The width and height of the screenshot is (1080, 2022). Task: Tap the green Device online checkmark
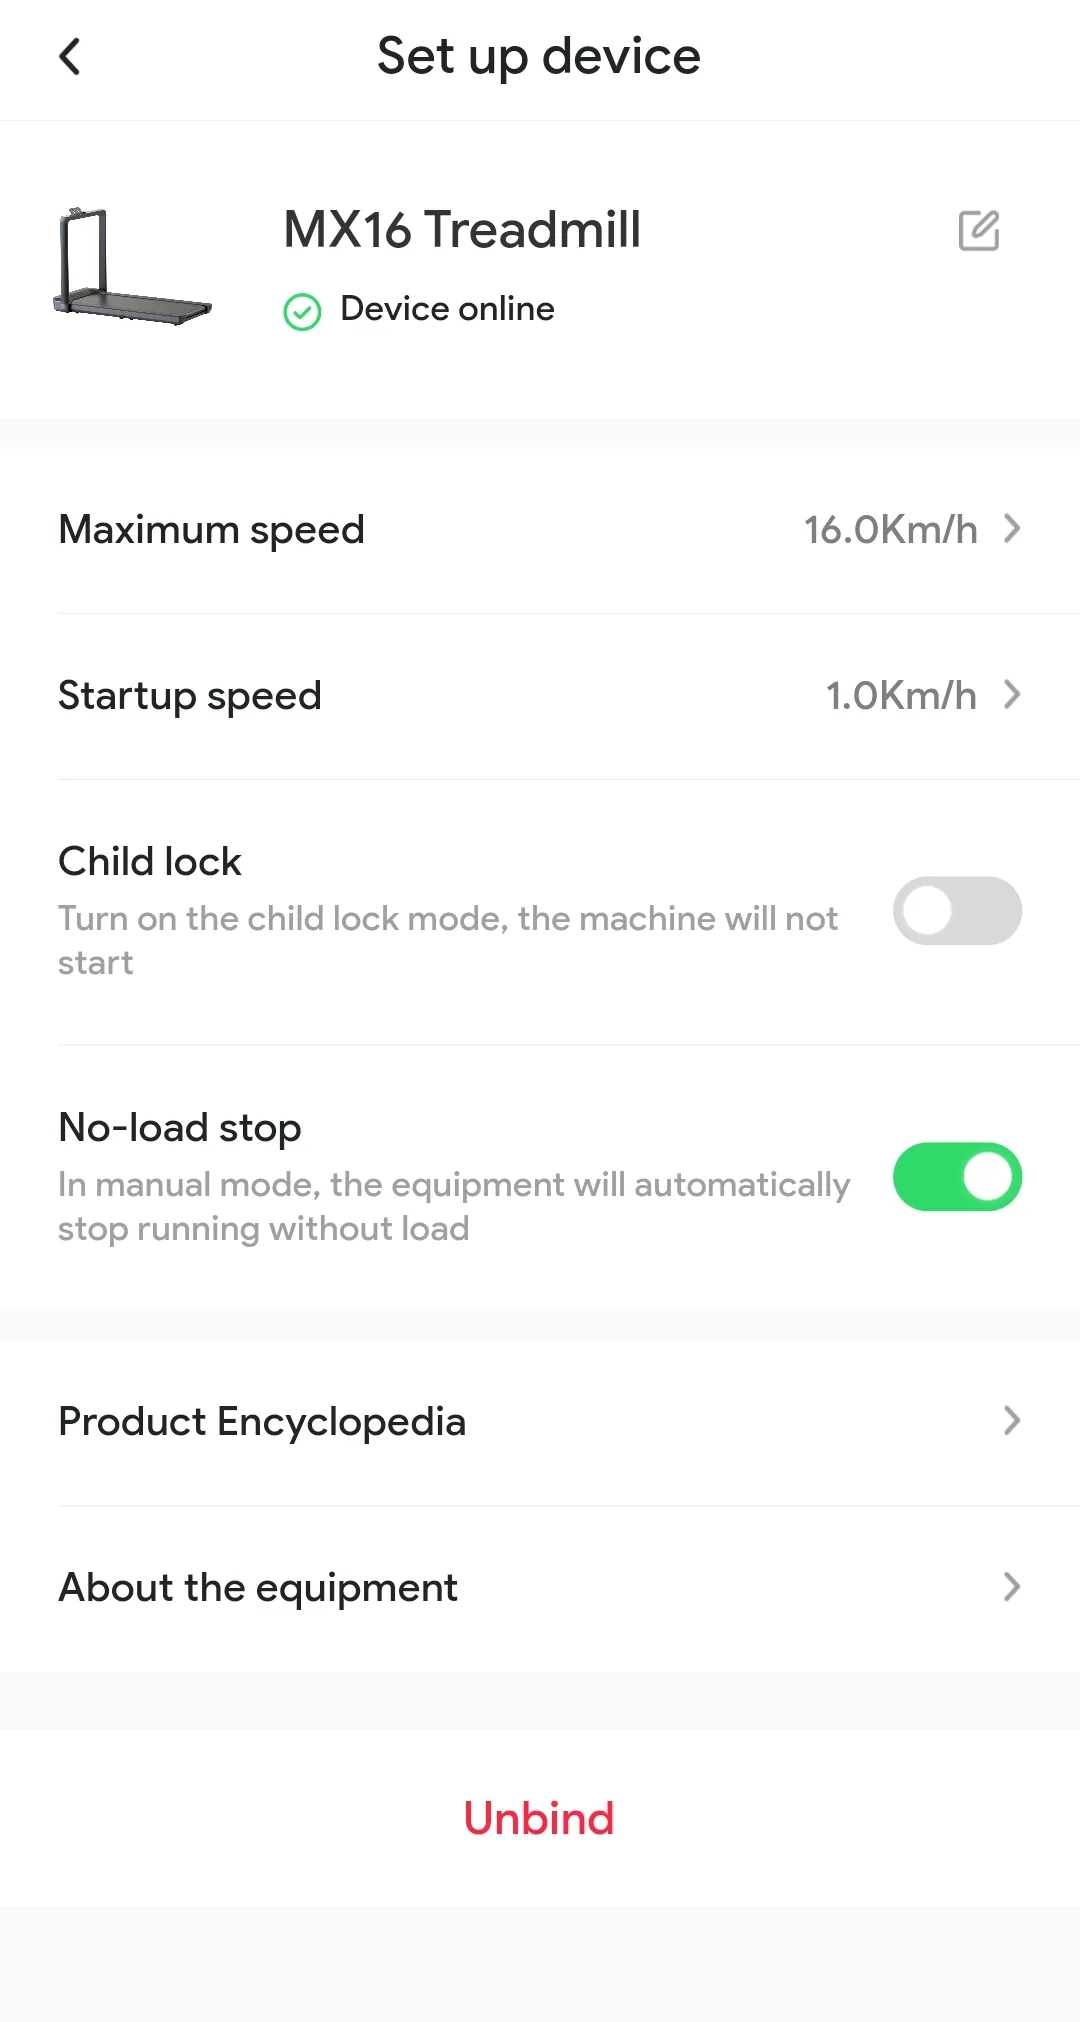(x=302, y=312)
